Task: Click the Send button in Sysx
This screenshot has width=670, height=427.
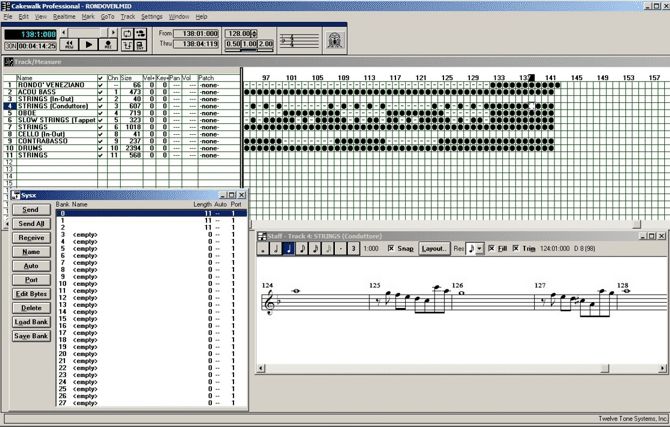Action: [x=31, y=210]
